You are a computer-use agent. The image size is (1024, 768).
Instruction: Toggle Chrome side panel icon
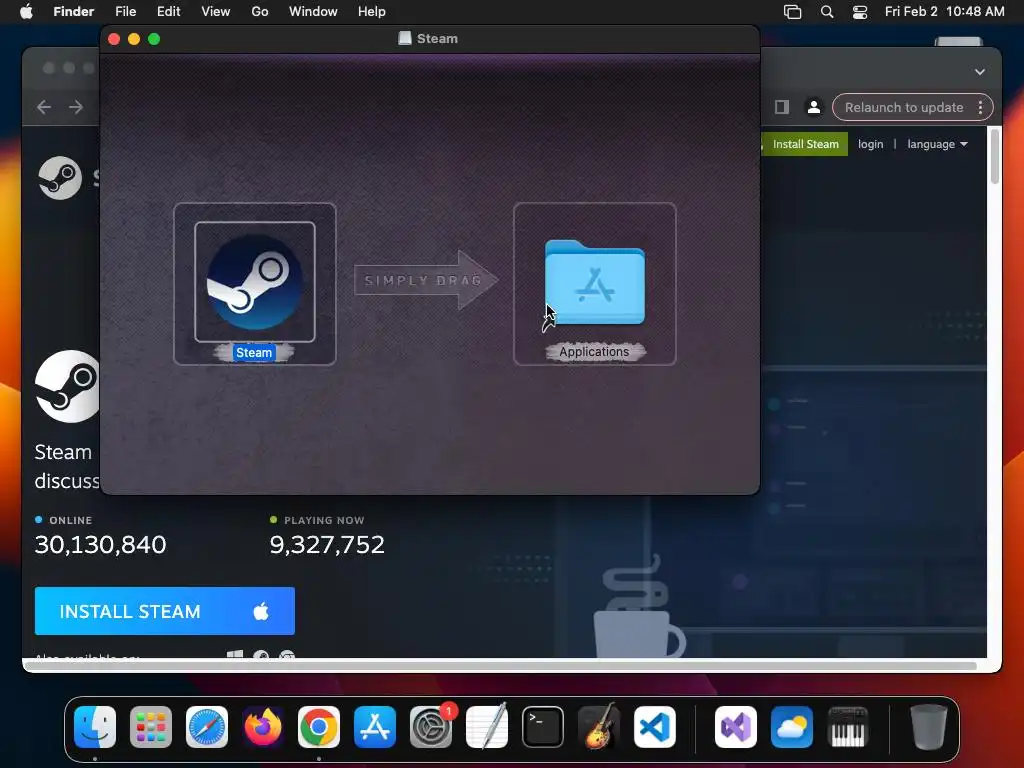click(x=782, y=107)
